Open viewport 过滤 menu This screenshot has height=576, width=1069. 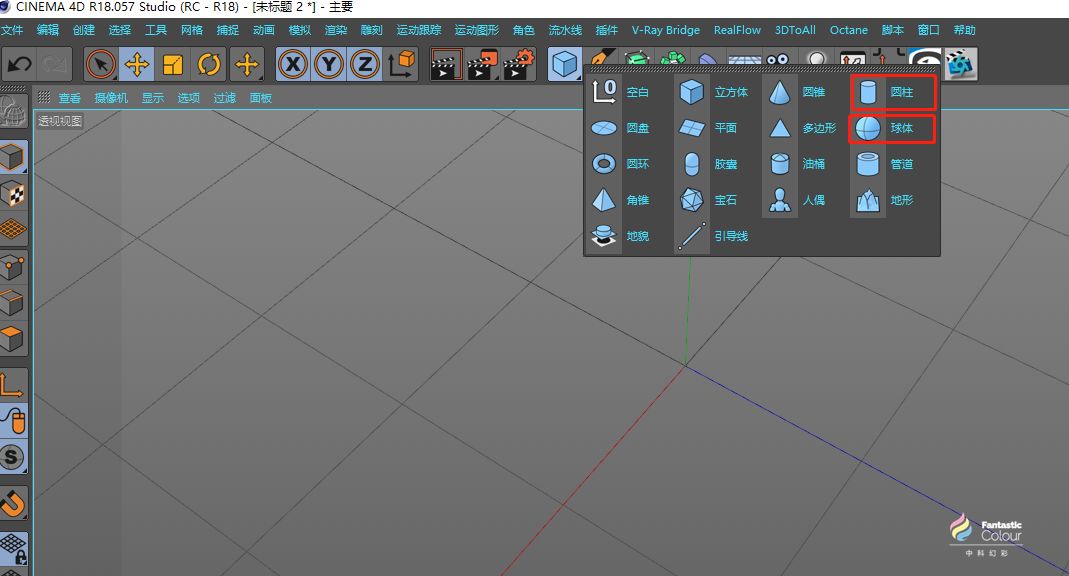tap(224, 98)
